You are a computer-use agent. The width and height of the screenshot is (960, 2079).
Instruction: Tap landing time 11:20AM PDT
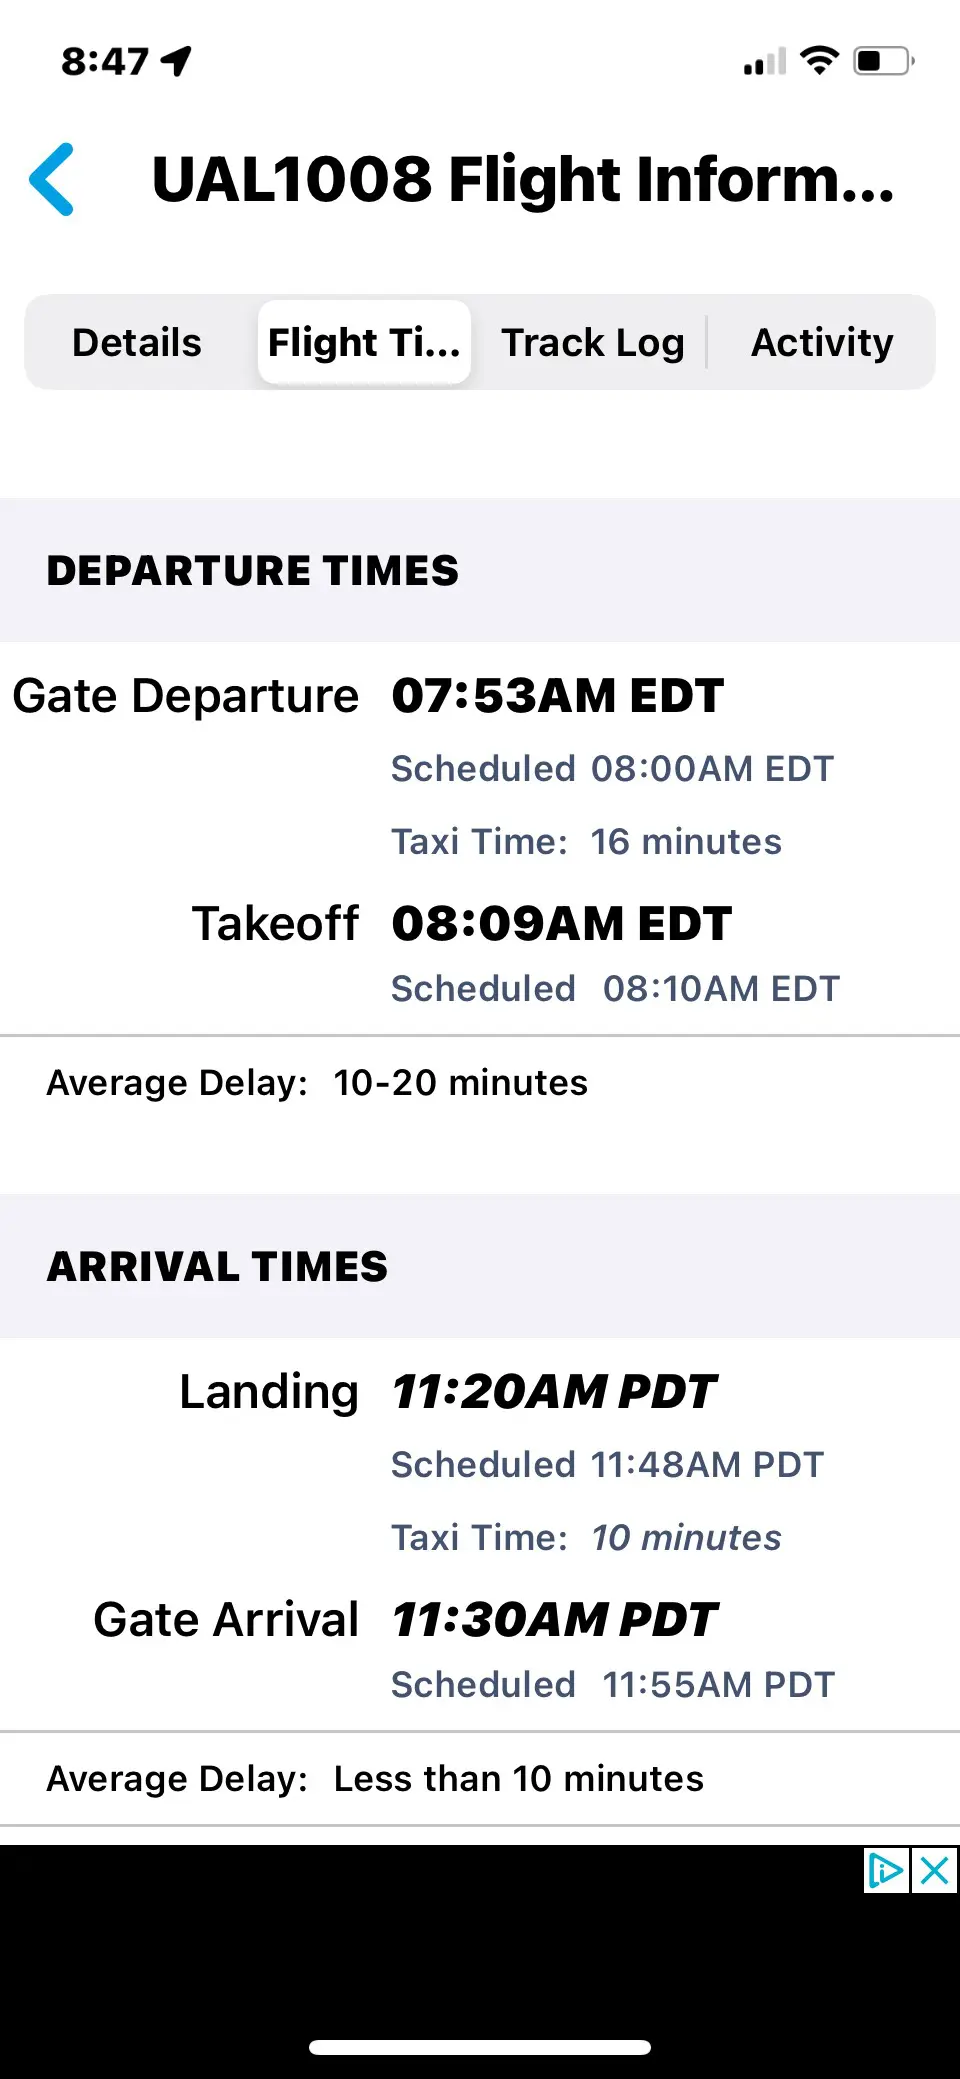coord(554,1391)
